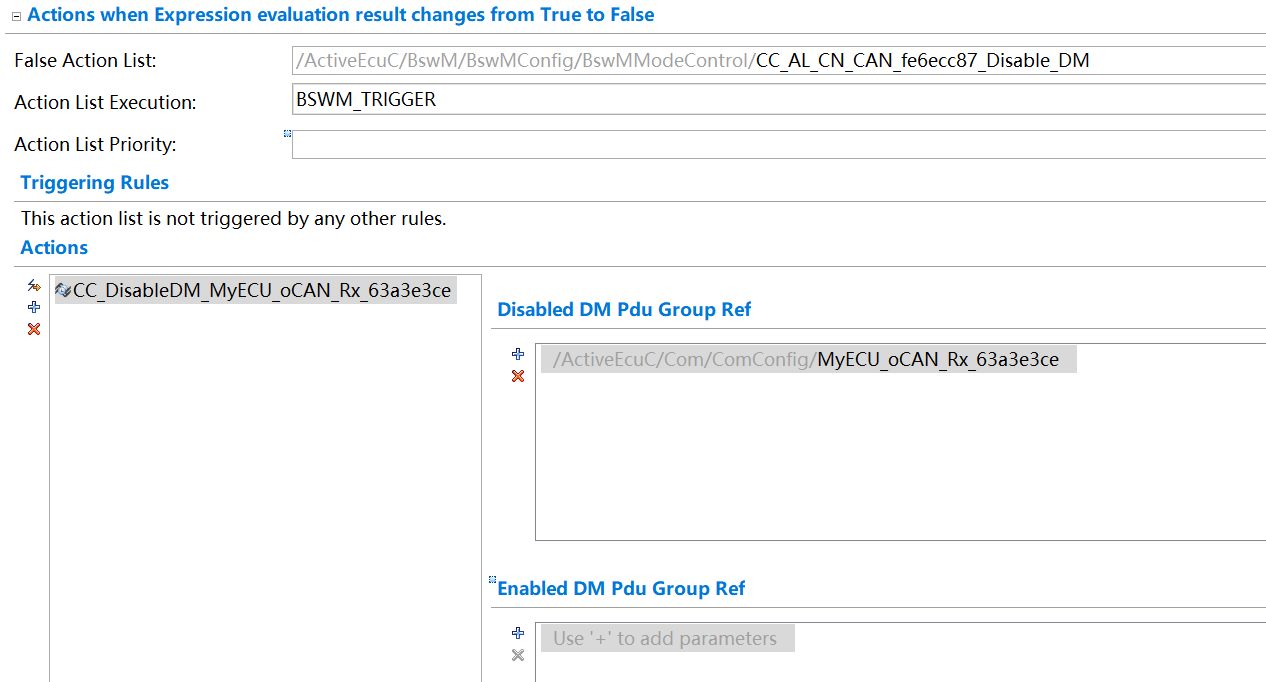Click the lightning-arrow icon above the Actions add button

click(34, 286)
